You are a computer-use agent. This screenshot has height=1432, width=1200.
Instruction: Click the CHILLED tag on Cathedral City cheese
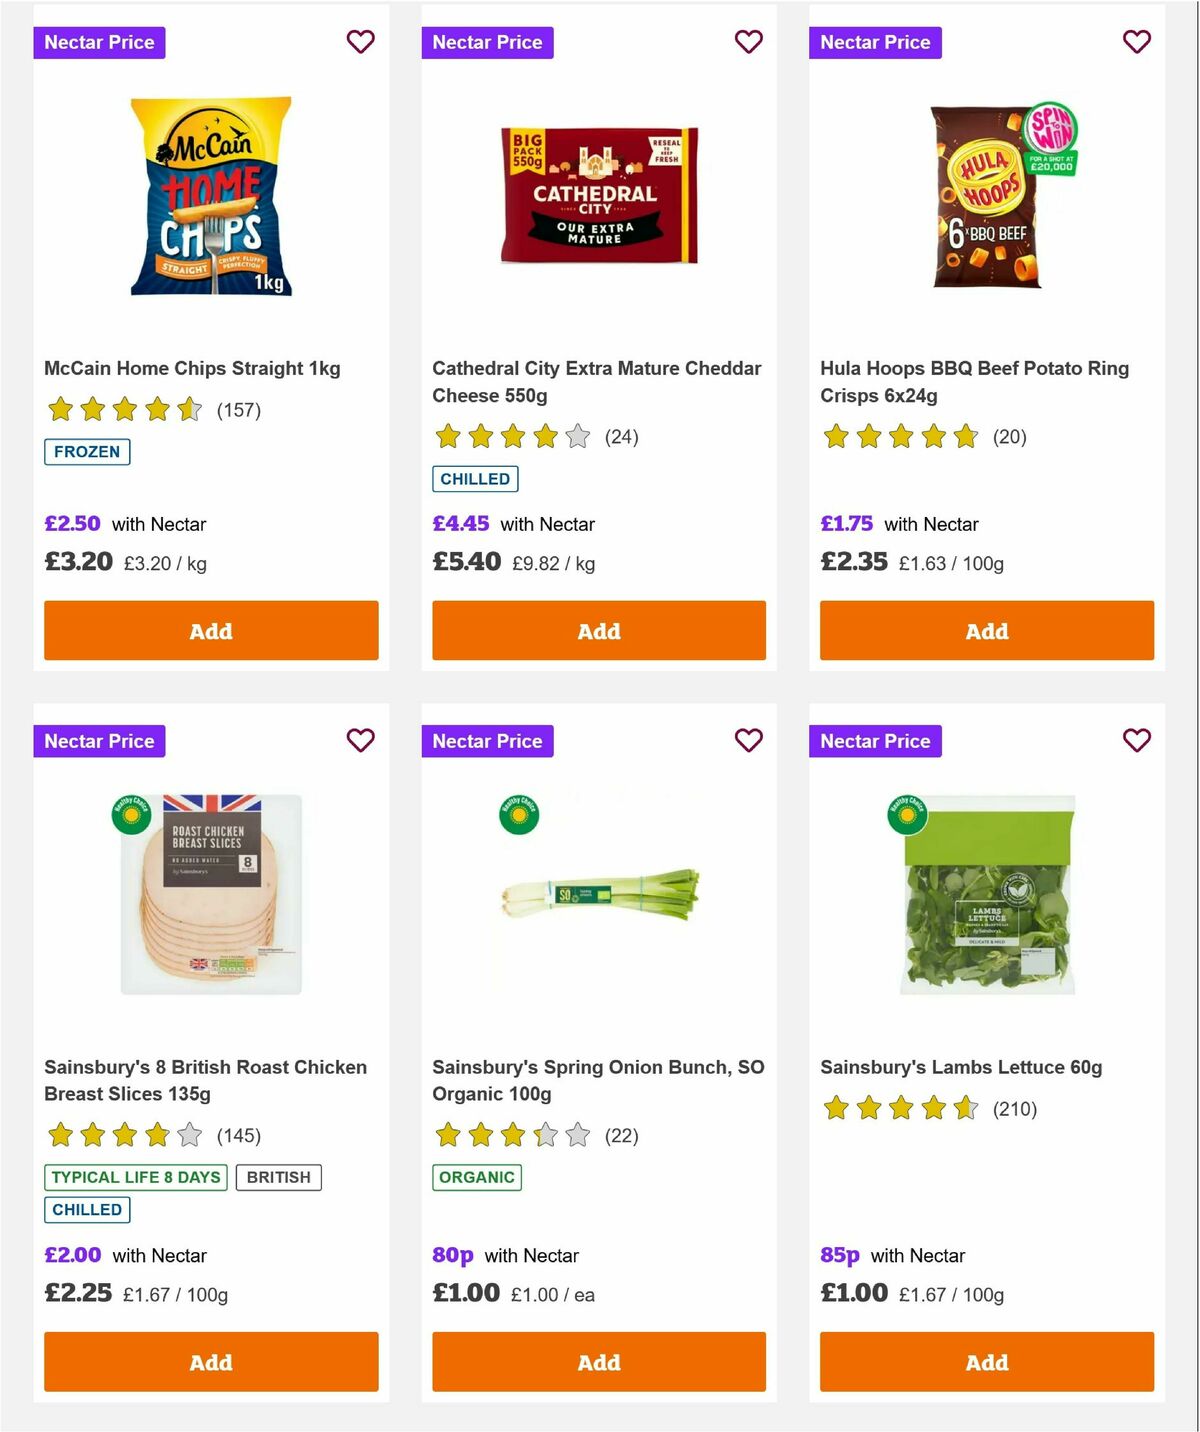475,479
